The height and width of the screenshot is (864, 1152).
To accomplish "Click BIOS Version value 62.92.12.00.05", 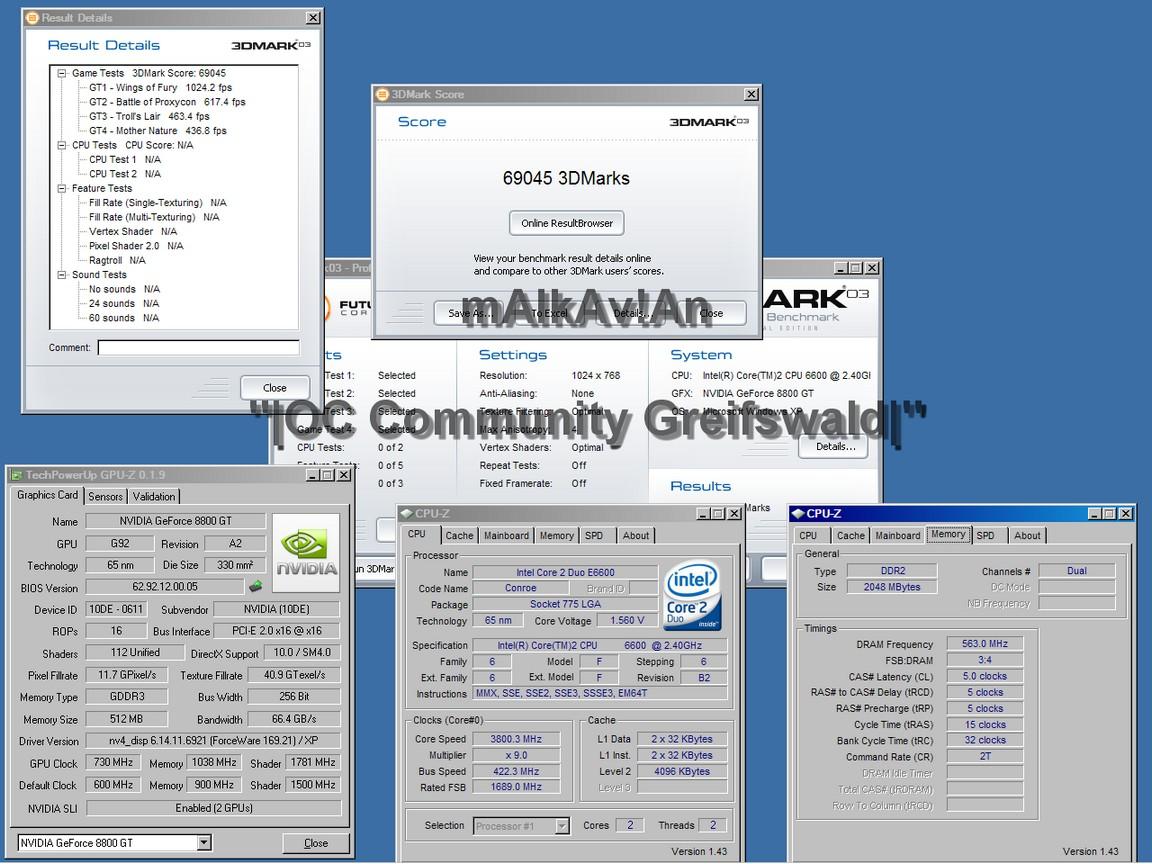I will pos(165,587).
